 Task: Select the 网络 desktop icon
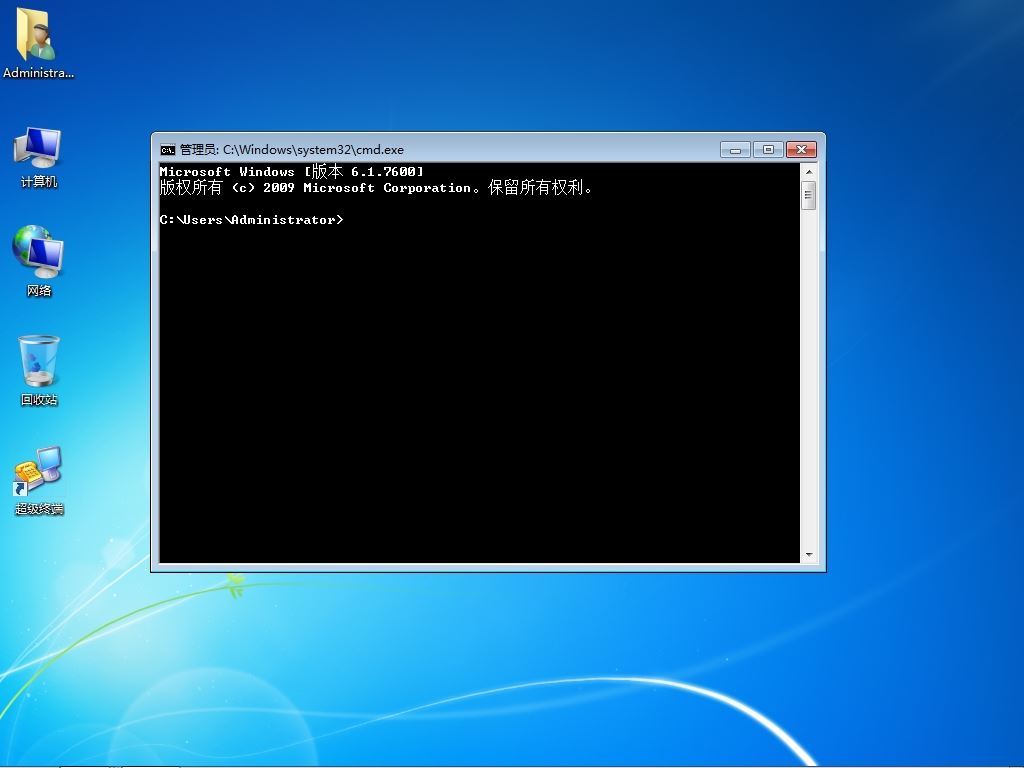(x=38, y=261)
